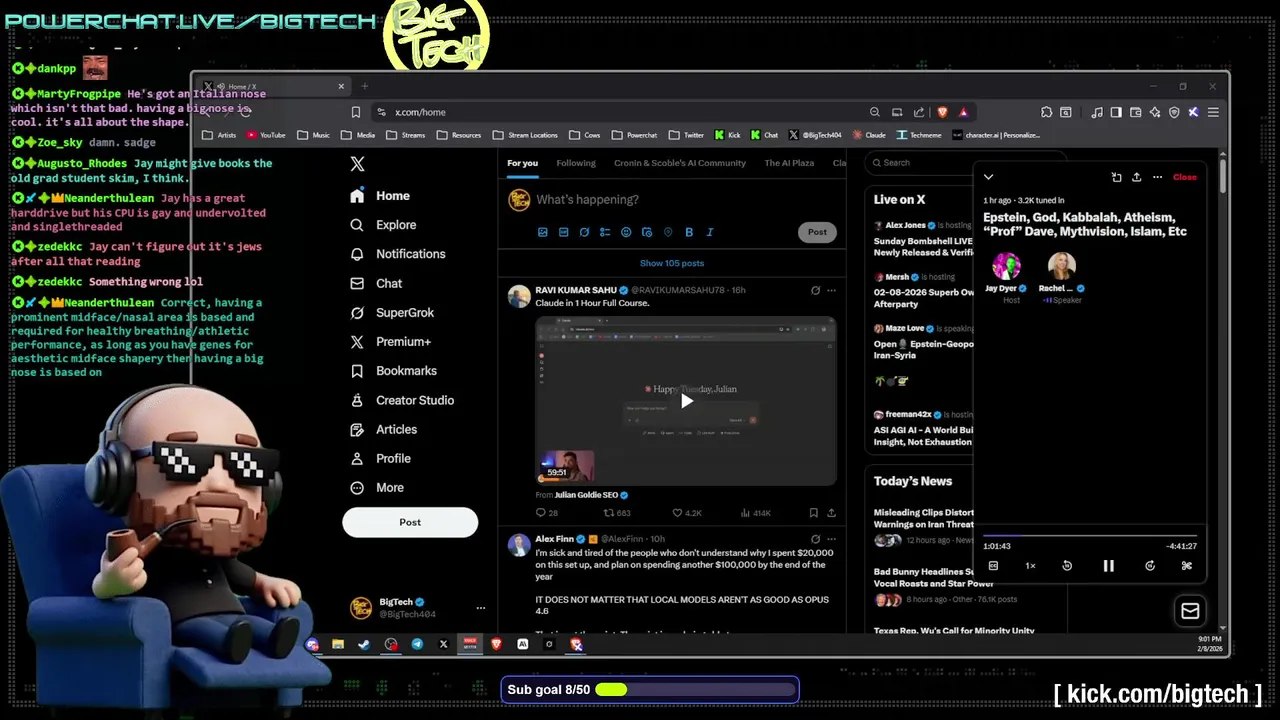1280x720 pixels.
Task: Open the floating Messages envelope button
Action: coord(1190,611)
